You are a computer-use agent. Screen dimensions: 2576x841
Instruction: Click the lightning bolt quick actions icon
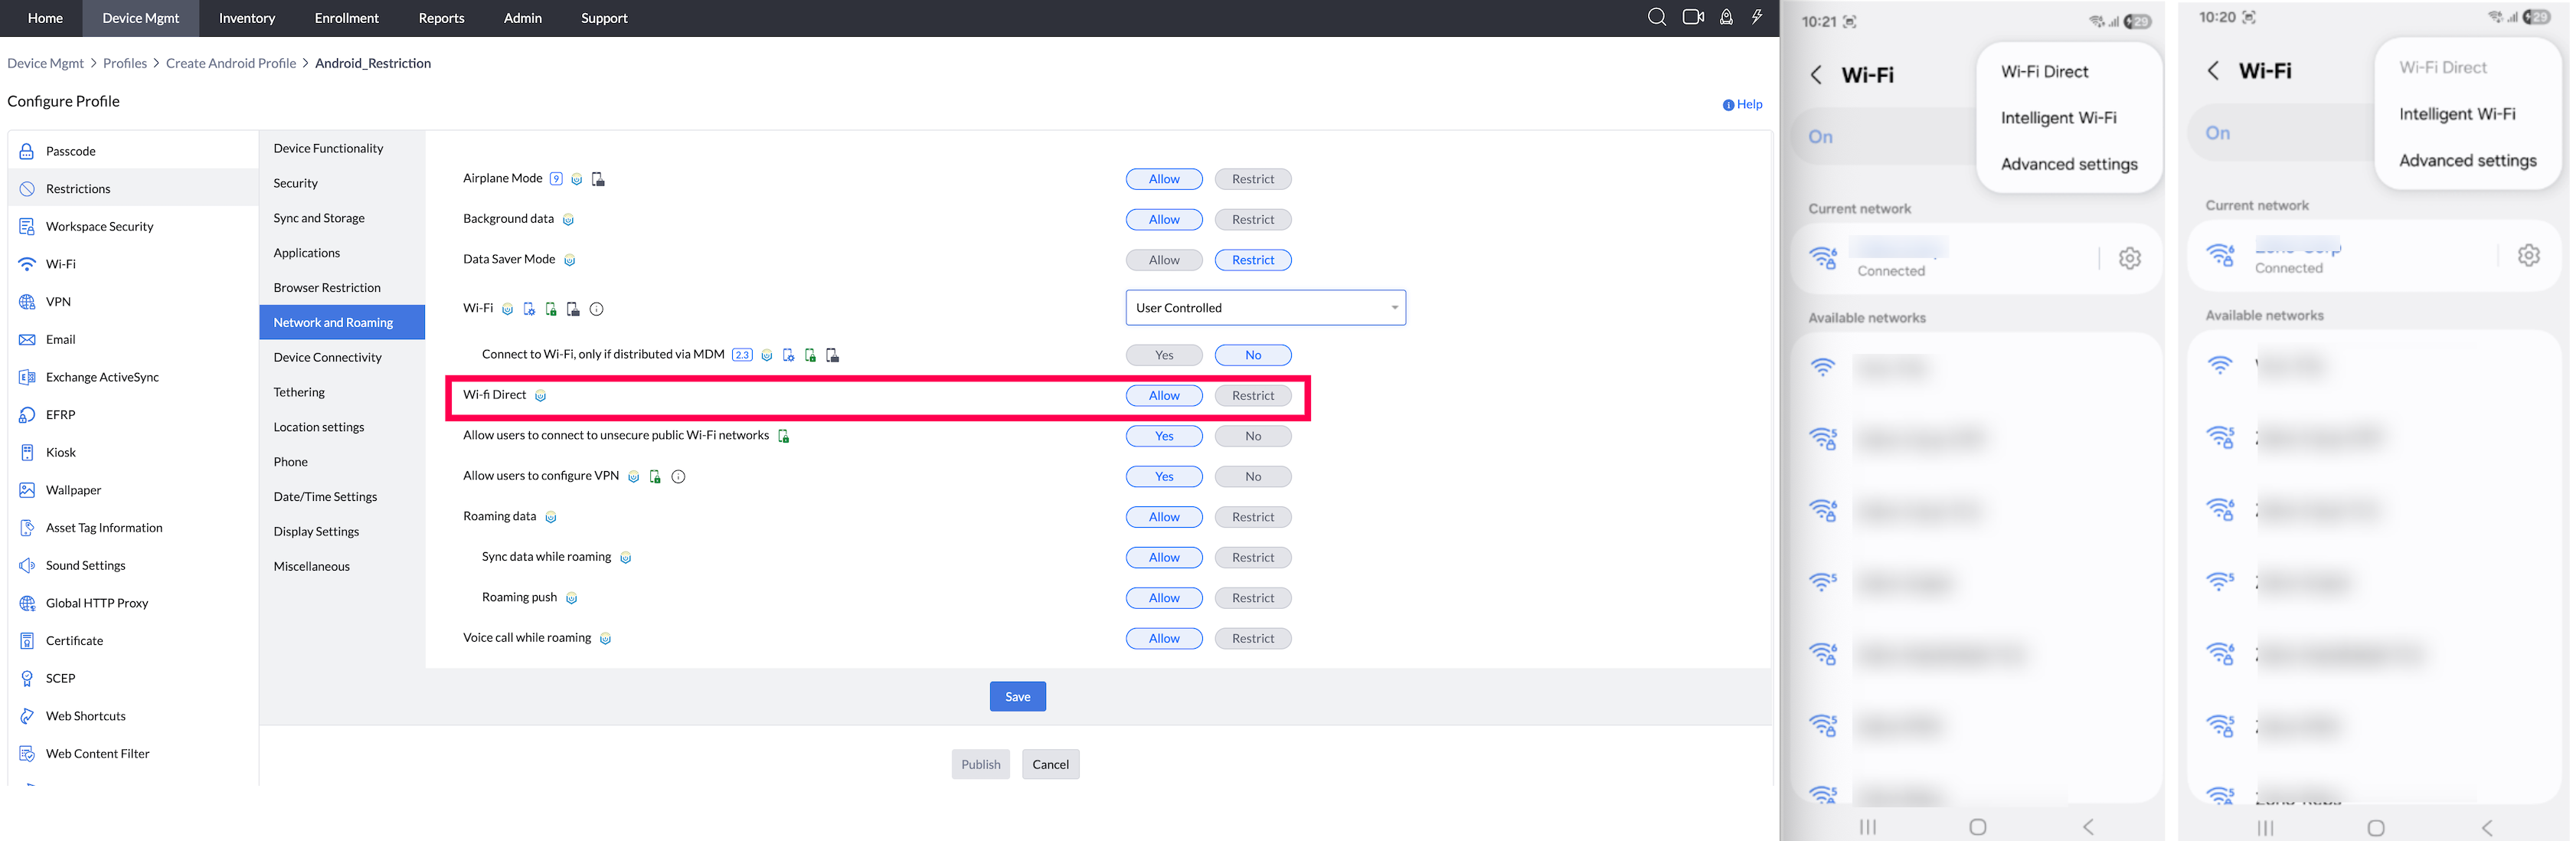[1756, 17]
